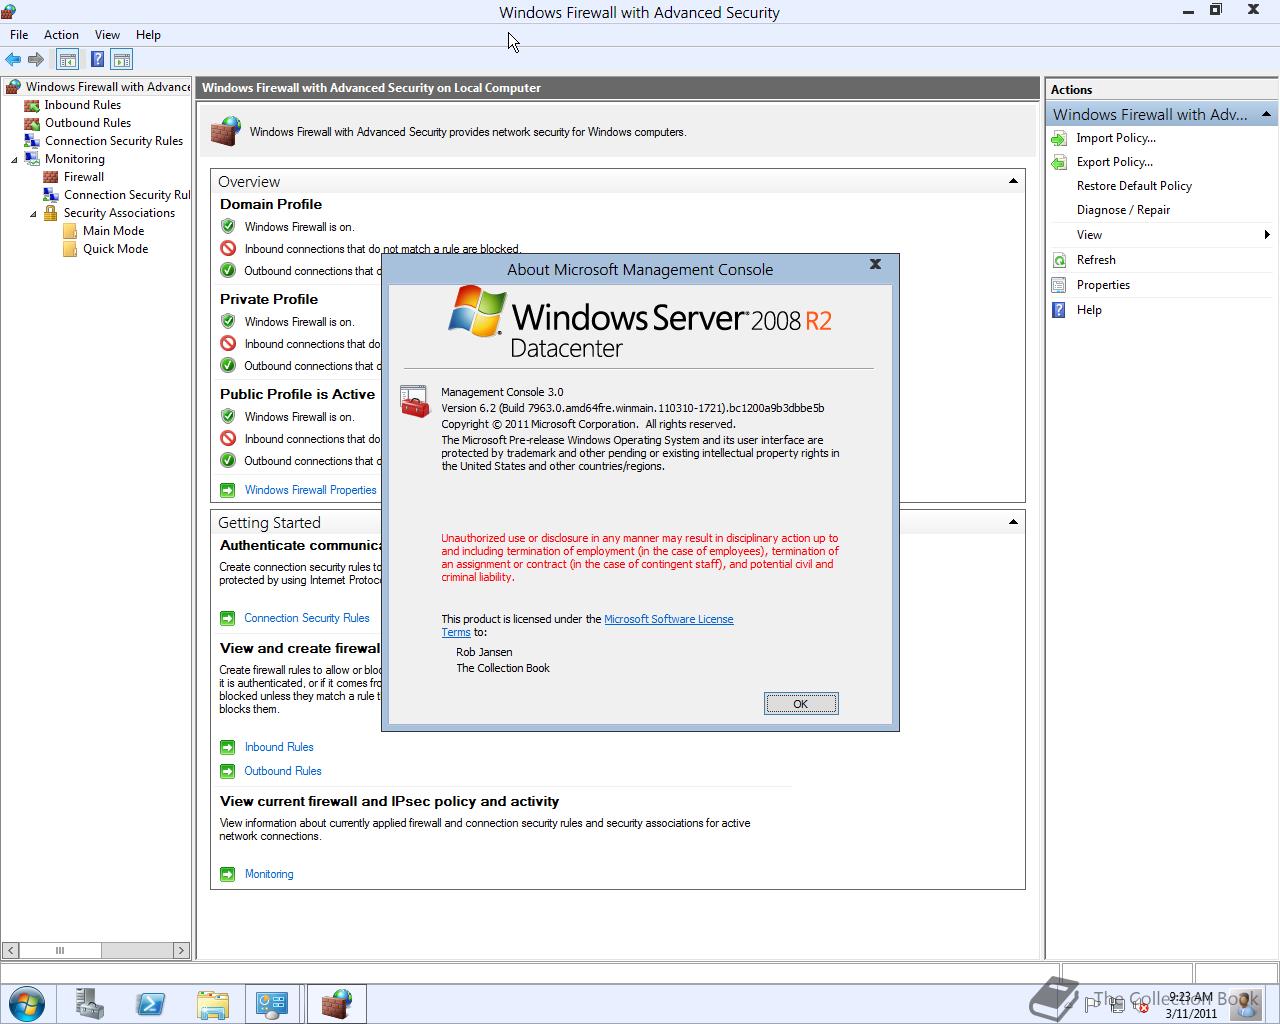Close the About Microsoft Management Console dialog

coord(875,264)
